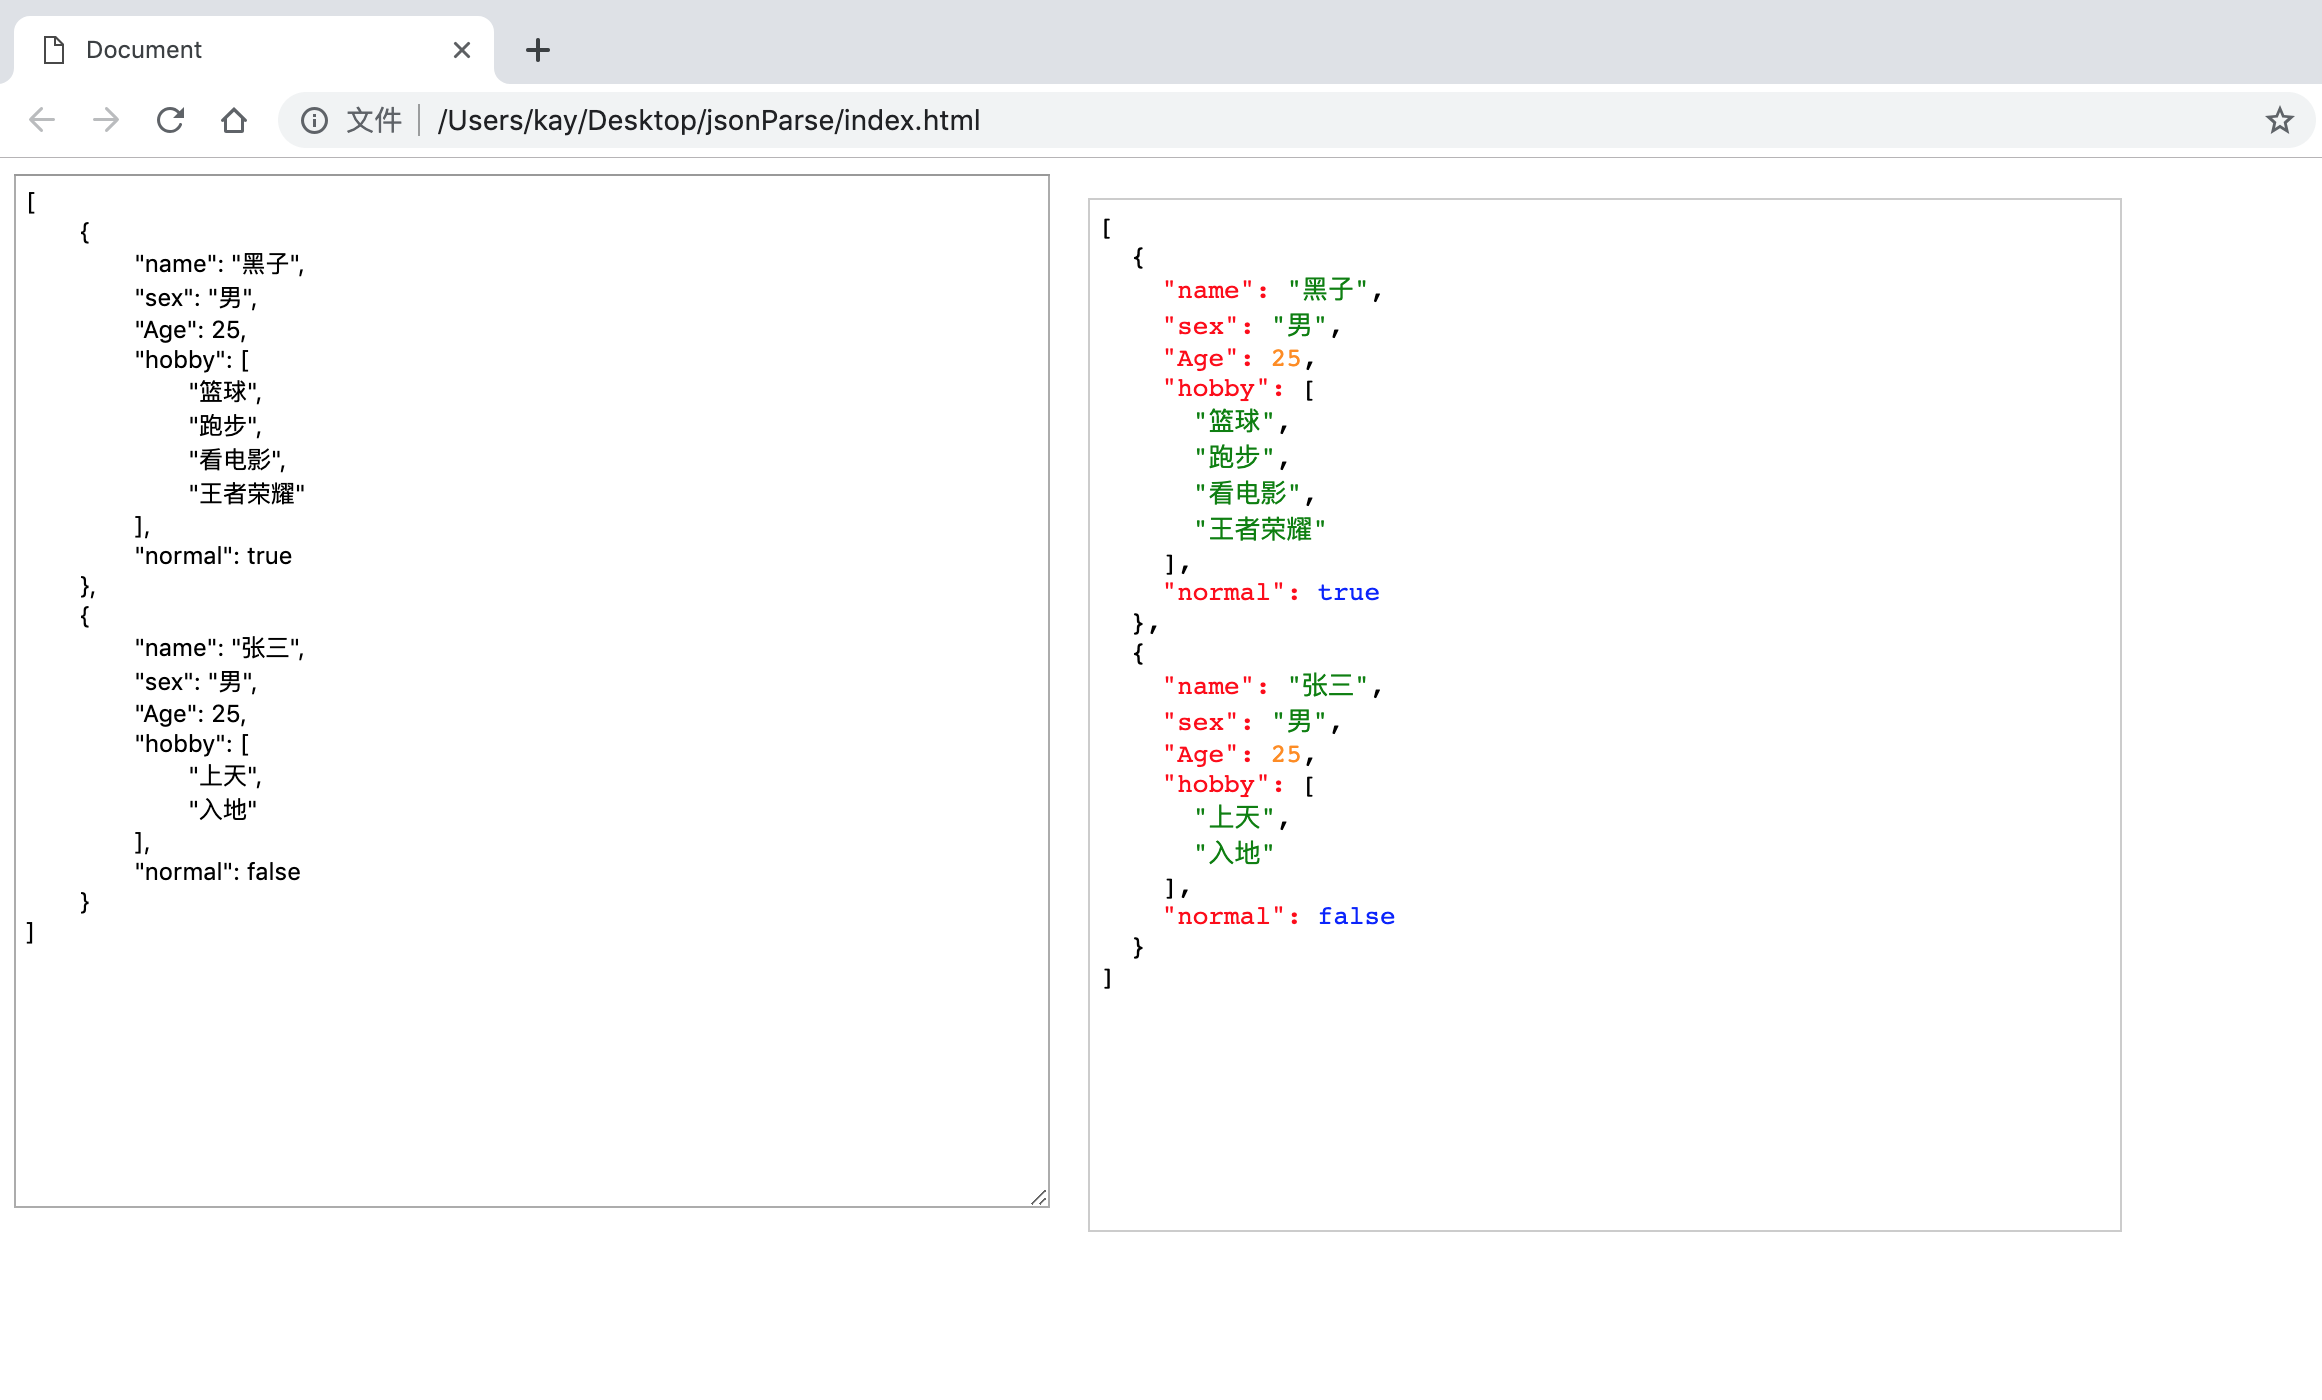The image size is (2322, 1400).
Task: Bookmark this page with star
Action: click(x=2279, y=120)
